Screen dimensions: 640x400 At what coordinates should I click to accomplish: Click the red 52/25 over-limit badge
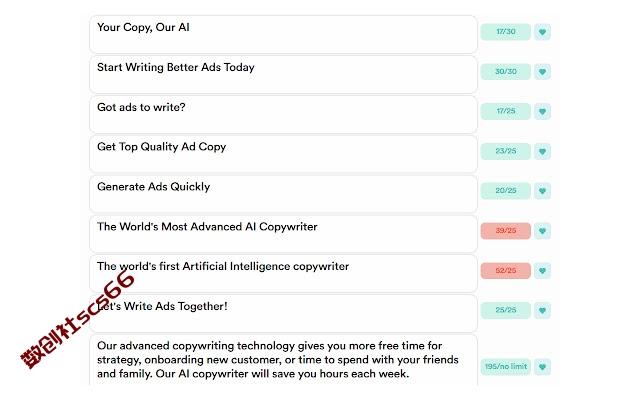[x=506, y=270]
